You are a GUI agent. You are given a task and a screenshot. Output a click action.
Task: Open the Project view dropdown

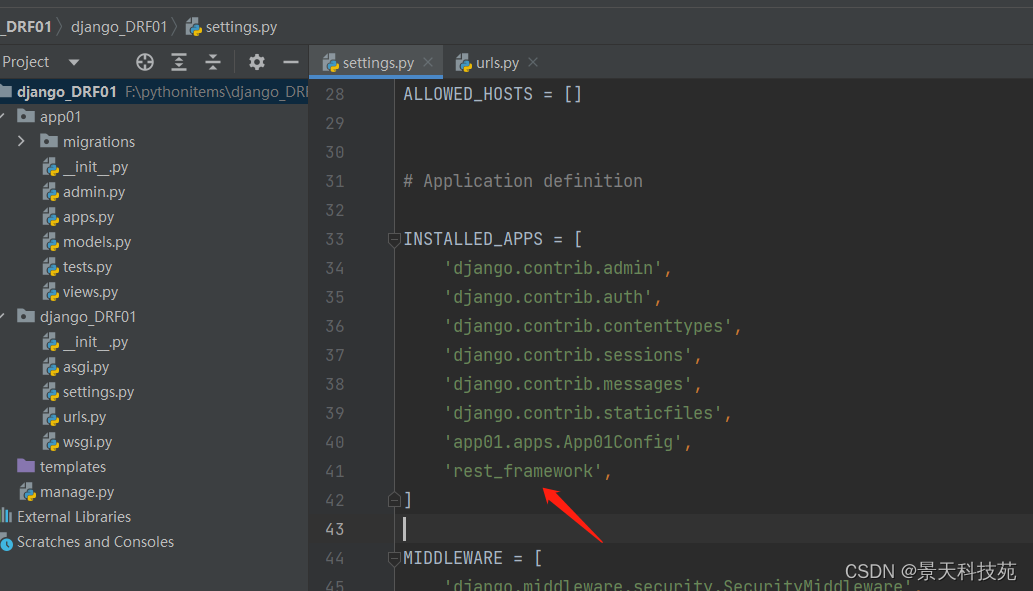[72, 61]
